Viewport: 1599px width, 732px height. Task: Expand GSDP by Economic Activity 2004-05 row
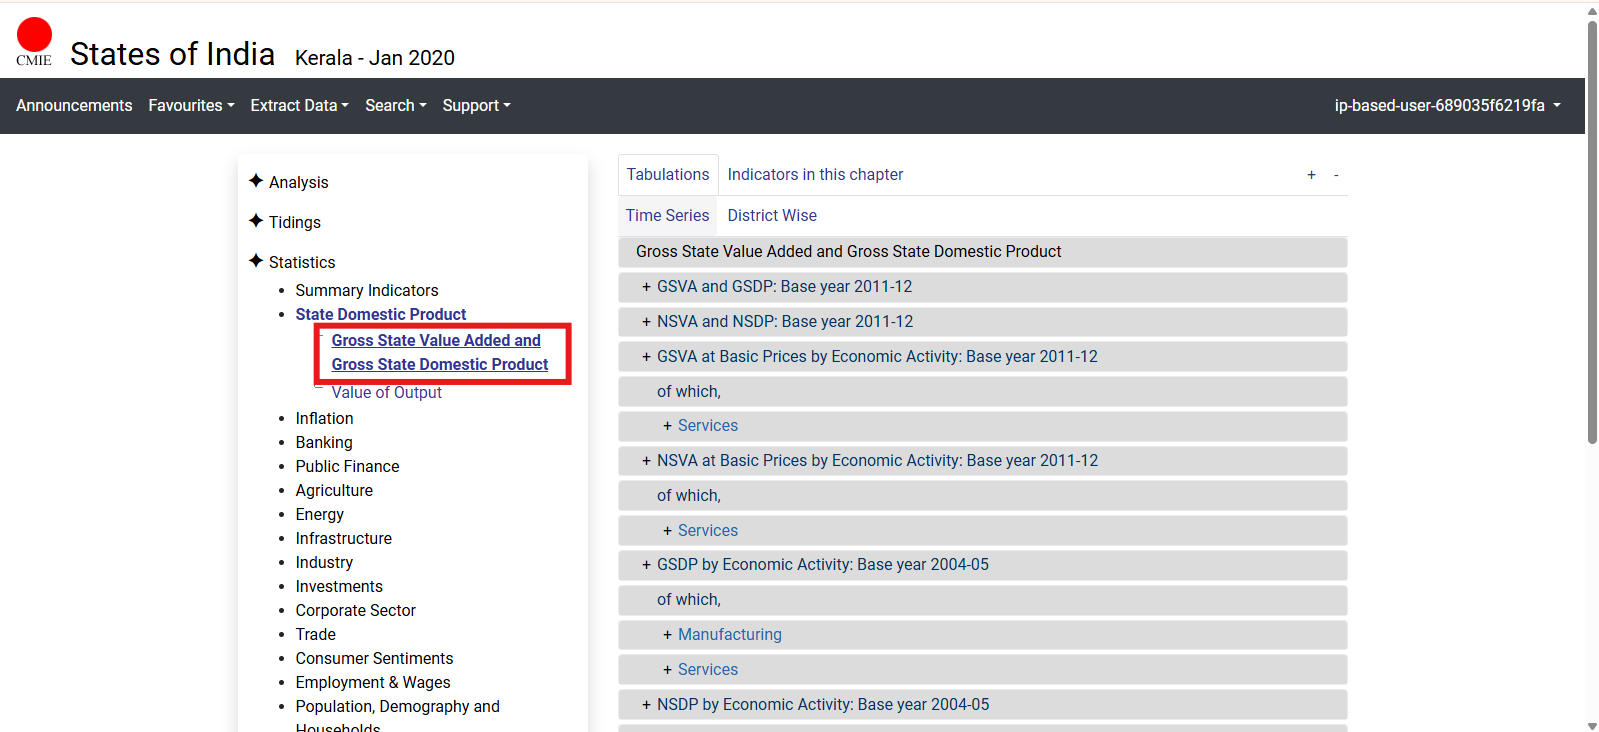[646, 565]
